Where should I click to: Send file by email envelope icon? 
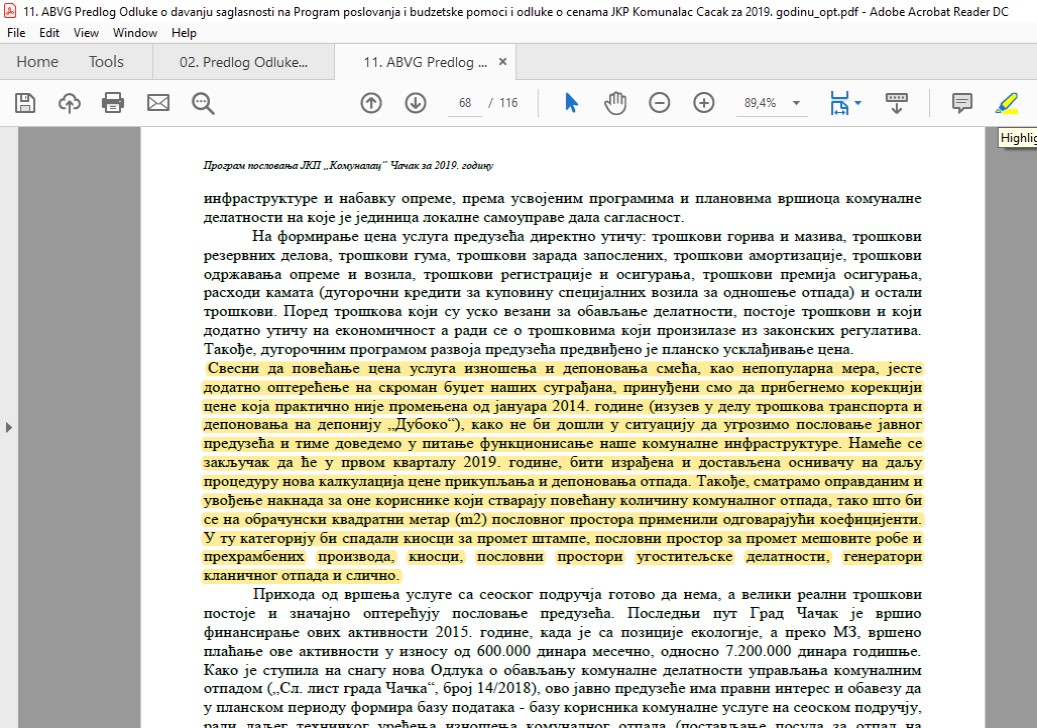point(158,103)
